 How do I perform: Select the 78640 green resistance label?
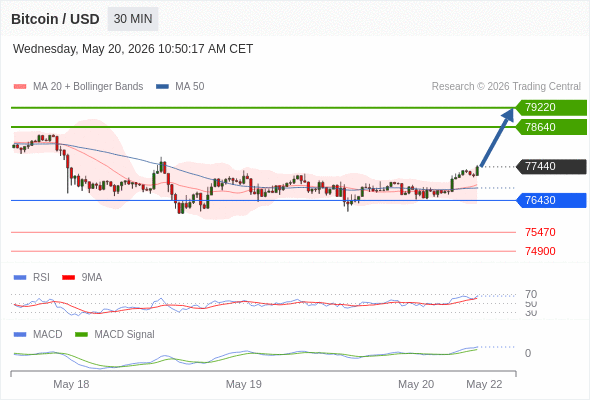(551, 127)
